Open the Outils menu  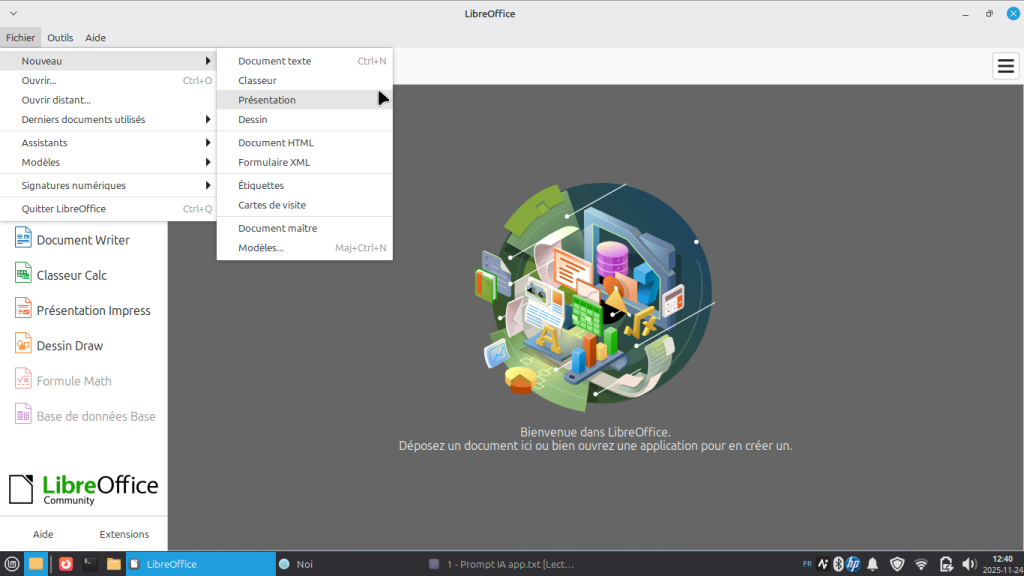(60, 38)
